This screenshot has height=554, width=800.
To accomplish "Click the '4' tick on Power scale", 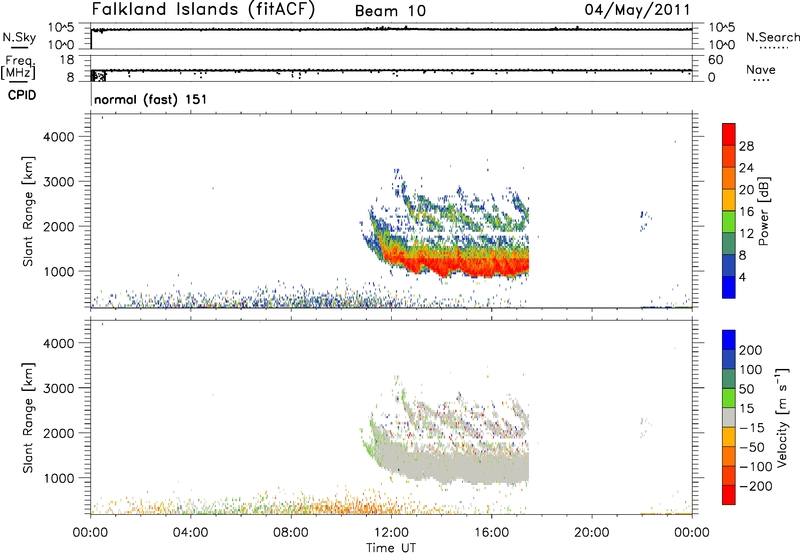I will (x=743, y=277).
